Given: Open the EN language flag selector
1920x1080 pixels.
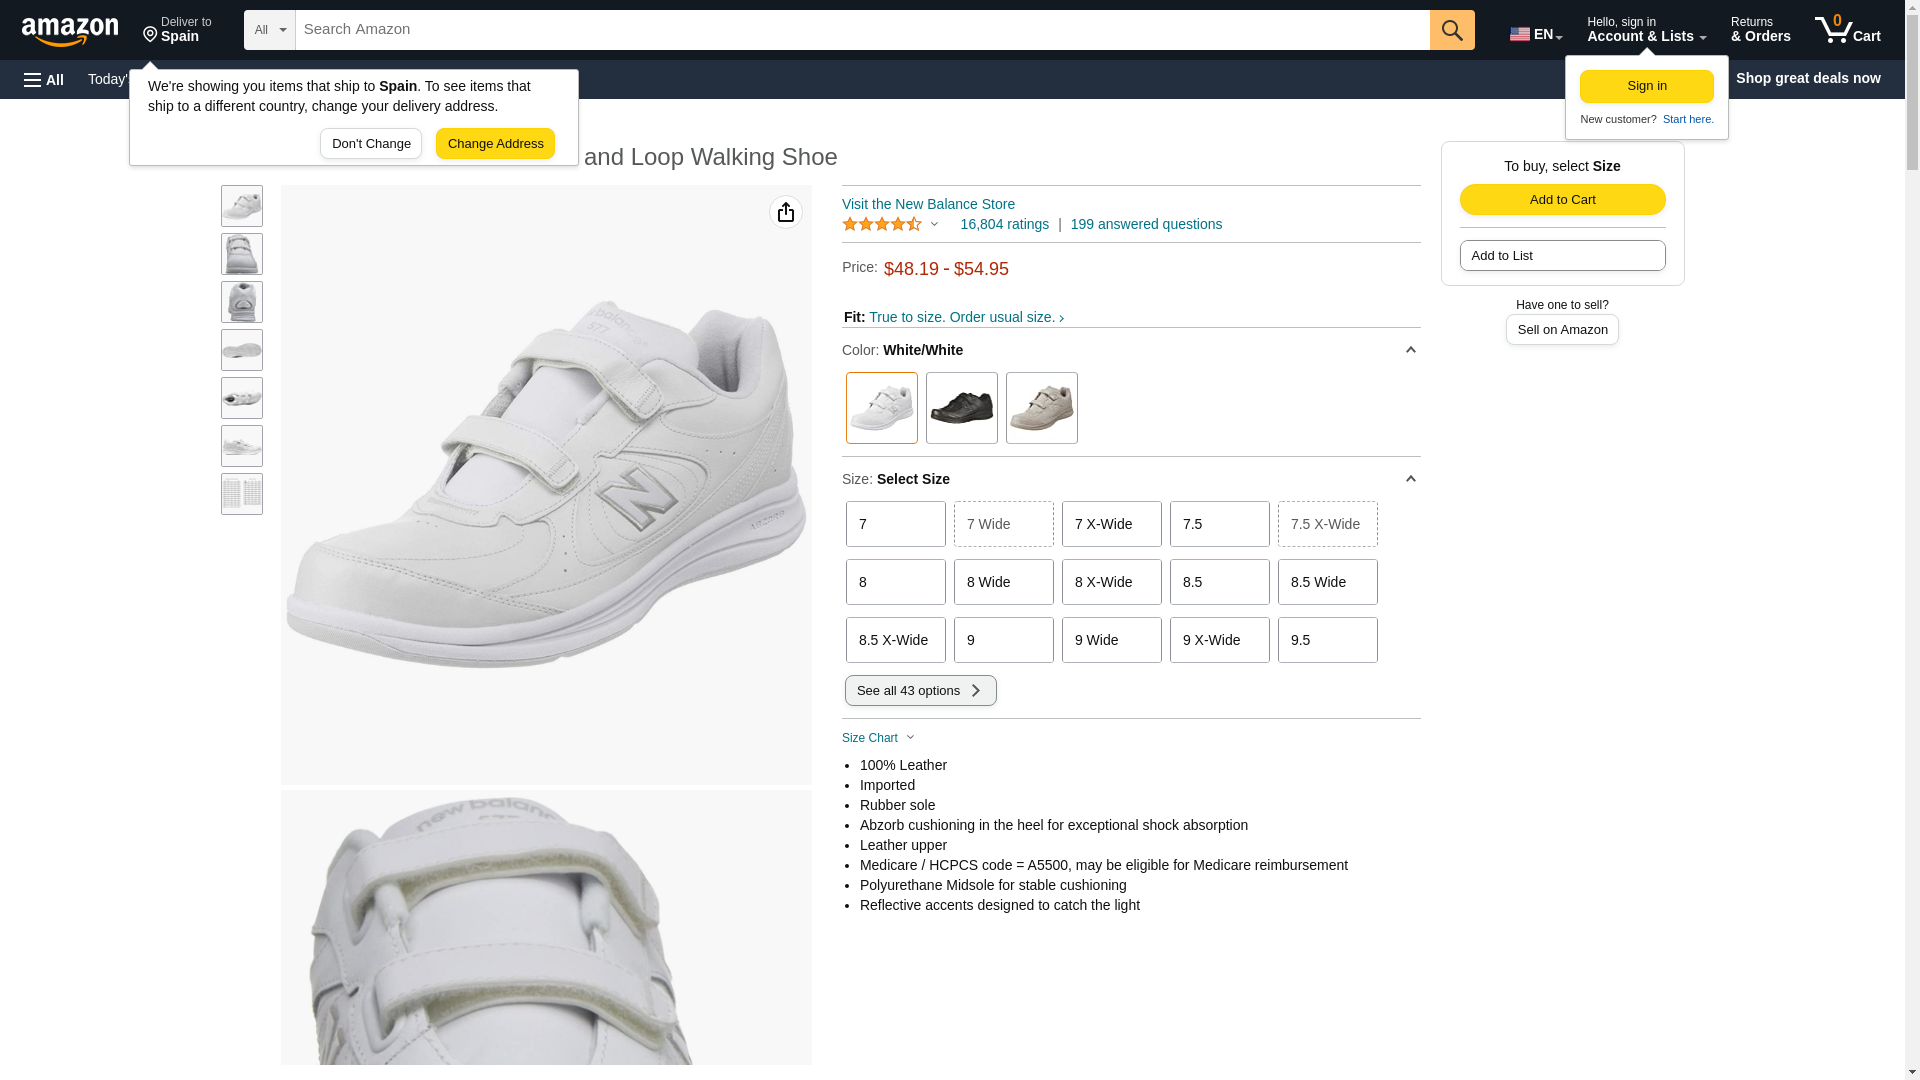Looking at the screenshot, I should coord(1535,34).
